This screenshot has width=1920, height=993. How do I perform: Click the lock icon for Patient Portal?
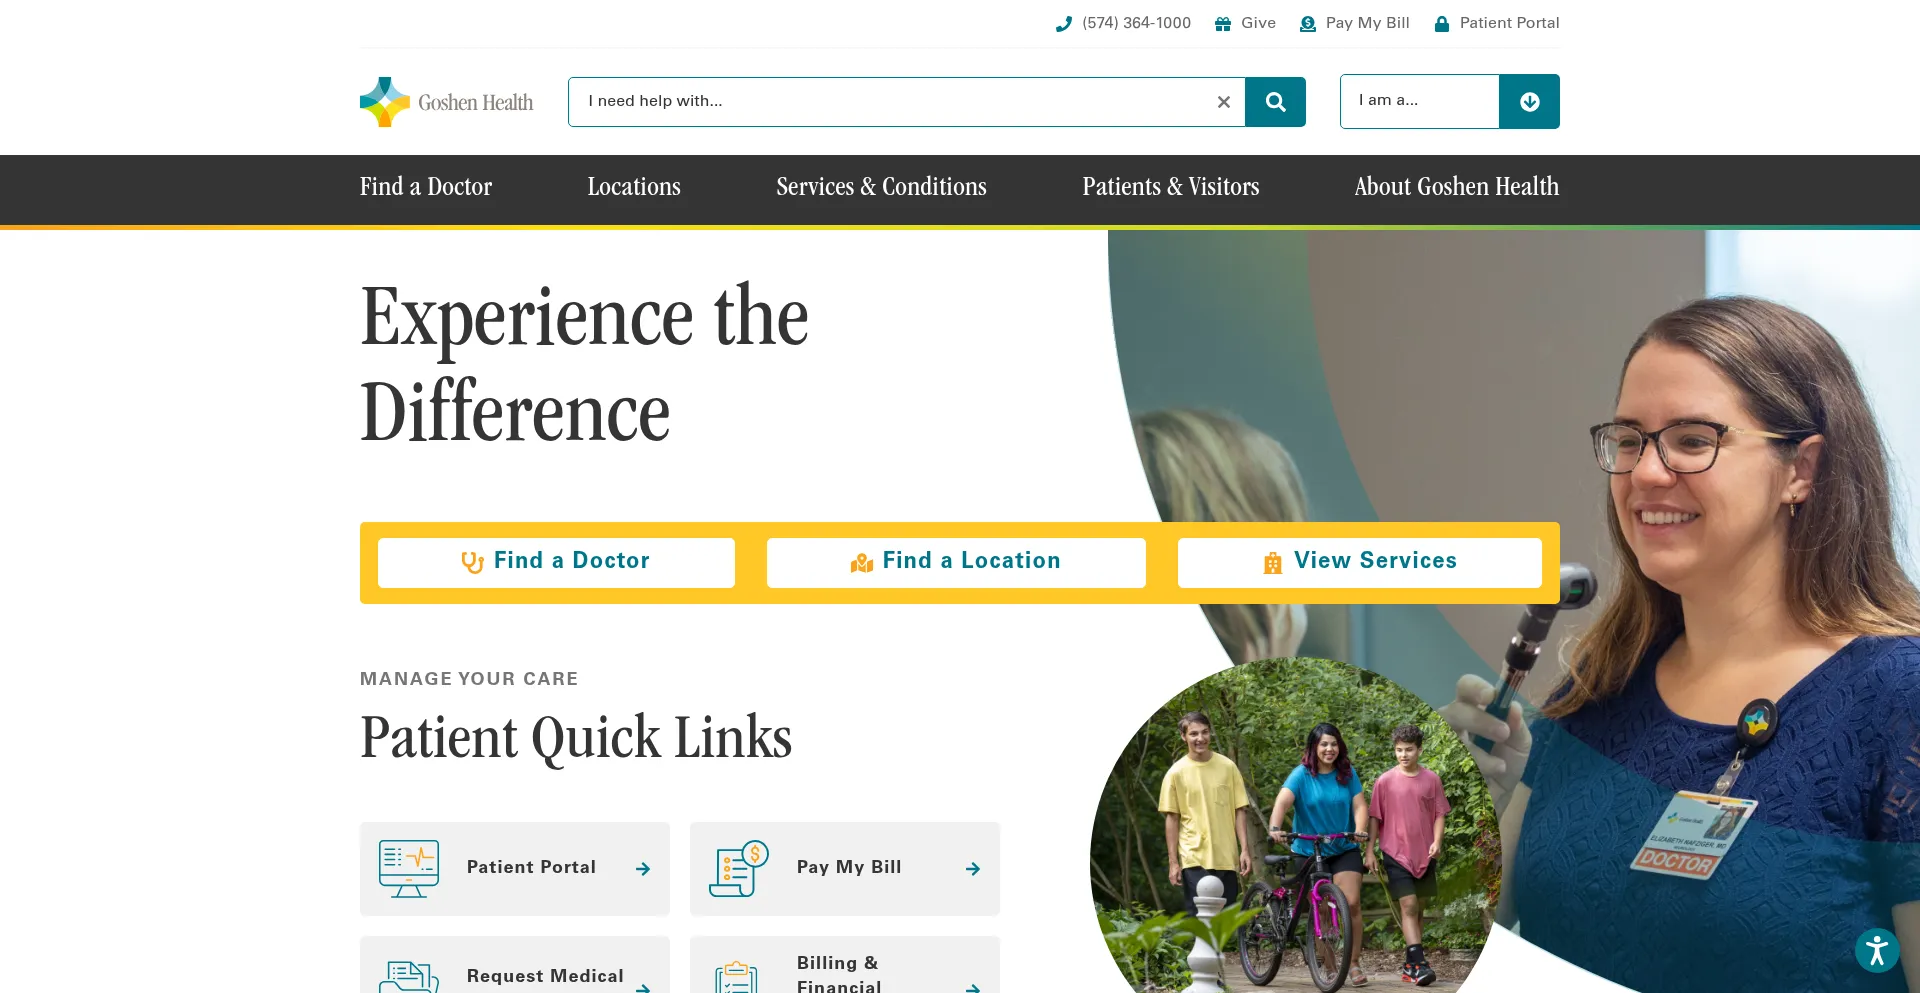click(x=1441, y=24)
